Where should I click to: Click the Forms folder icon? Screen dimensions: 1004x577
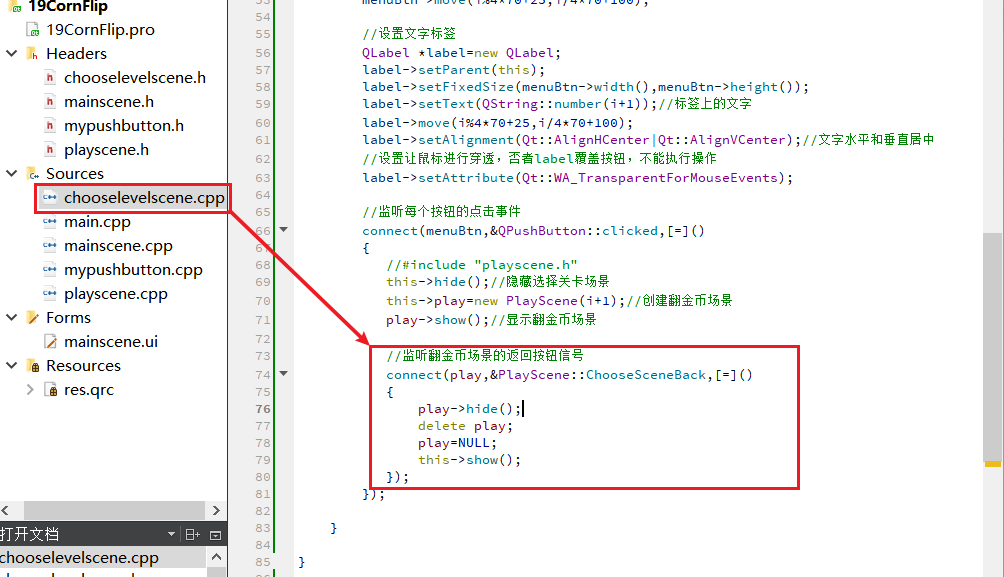tap(33, 318)
